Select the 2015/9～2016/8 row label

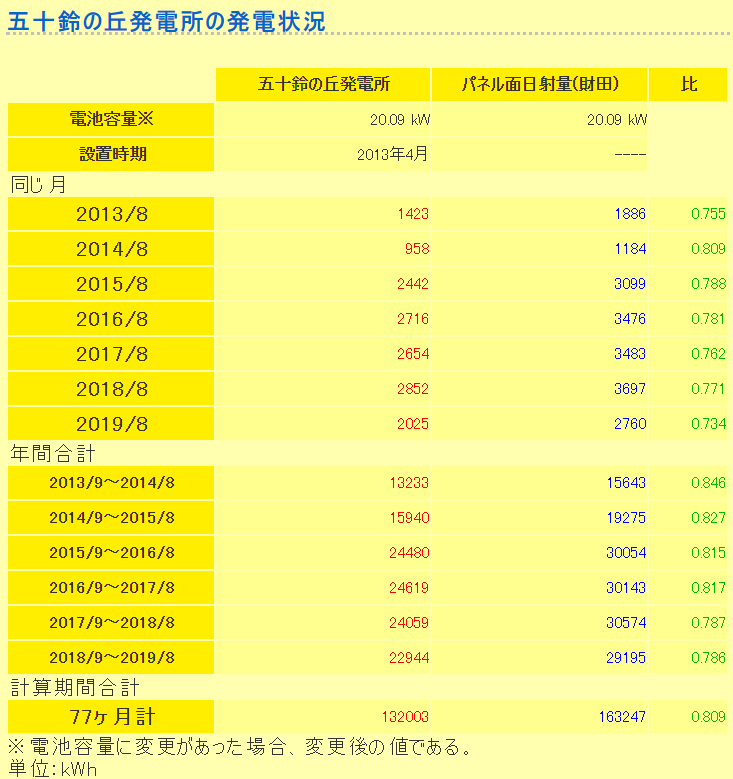[x=111, y=553]
